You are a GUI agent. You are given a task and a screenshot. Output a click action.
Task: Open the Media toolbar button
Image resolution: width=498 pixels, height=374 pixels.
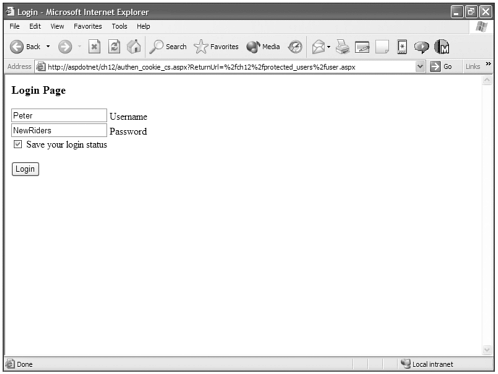click(x=263, y=47)
